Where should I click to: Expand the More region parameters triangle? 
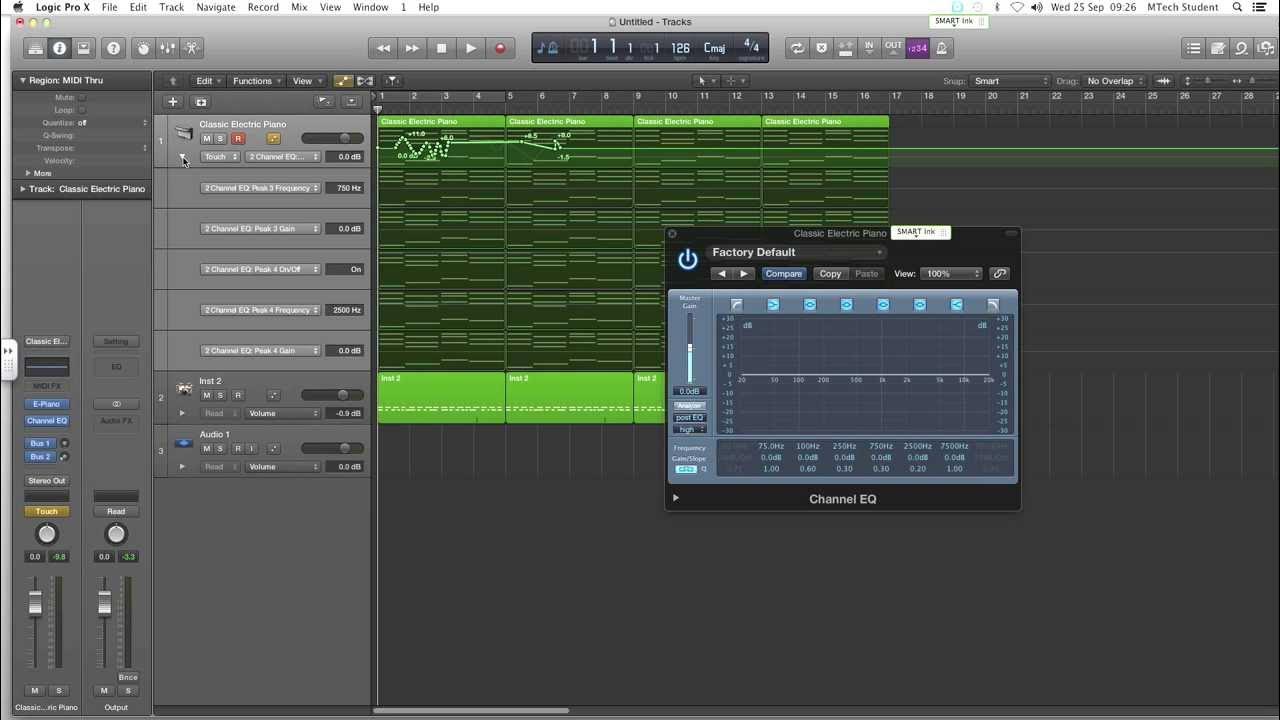coord(28,173)
